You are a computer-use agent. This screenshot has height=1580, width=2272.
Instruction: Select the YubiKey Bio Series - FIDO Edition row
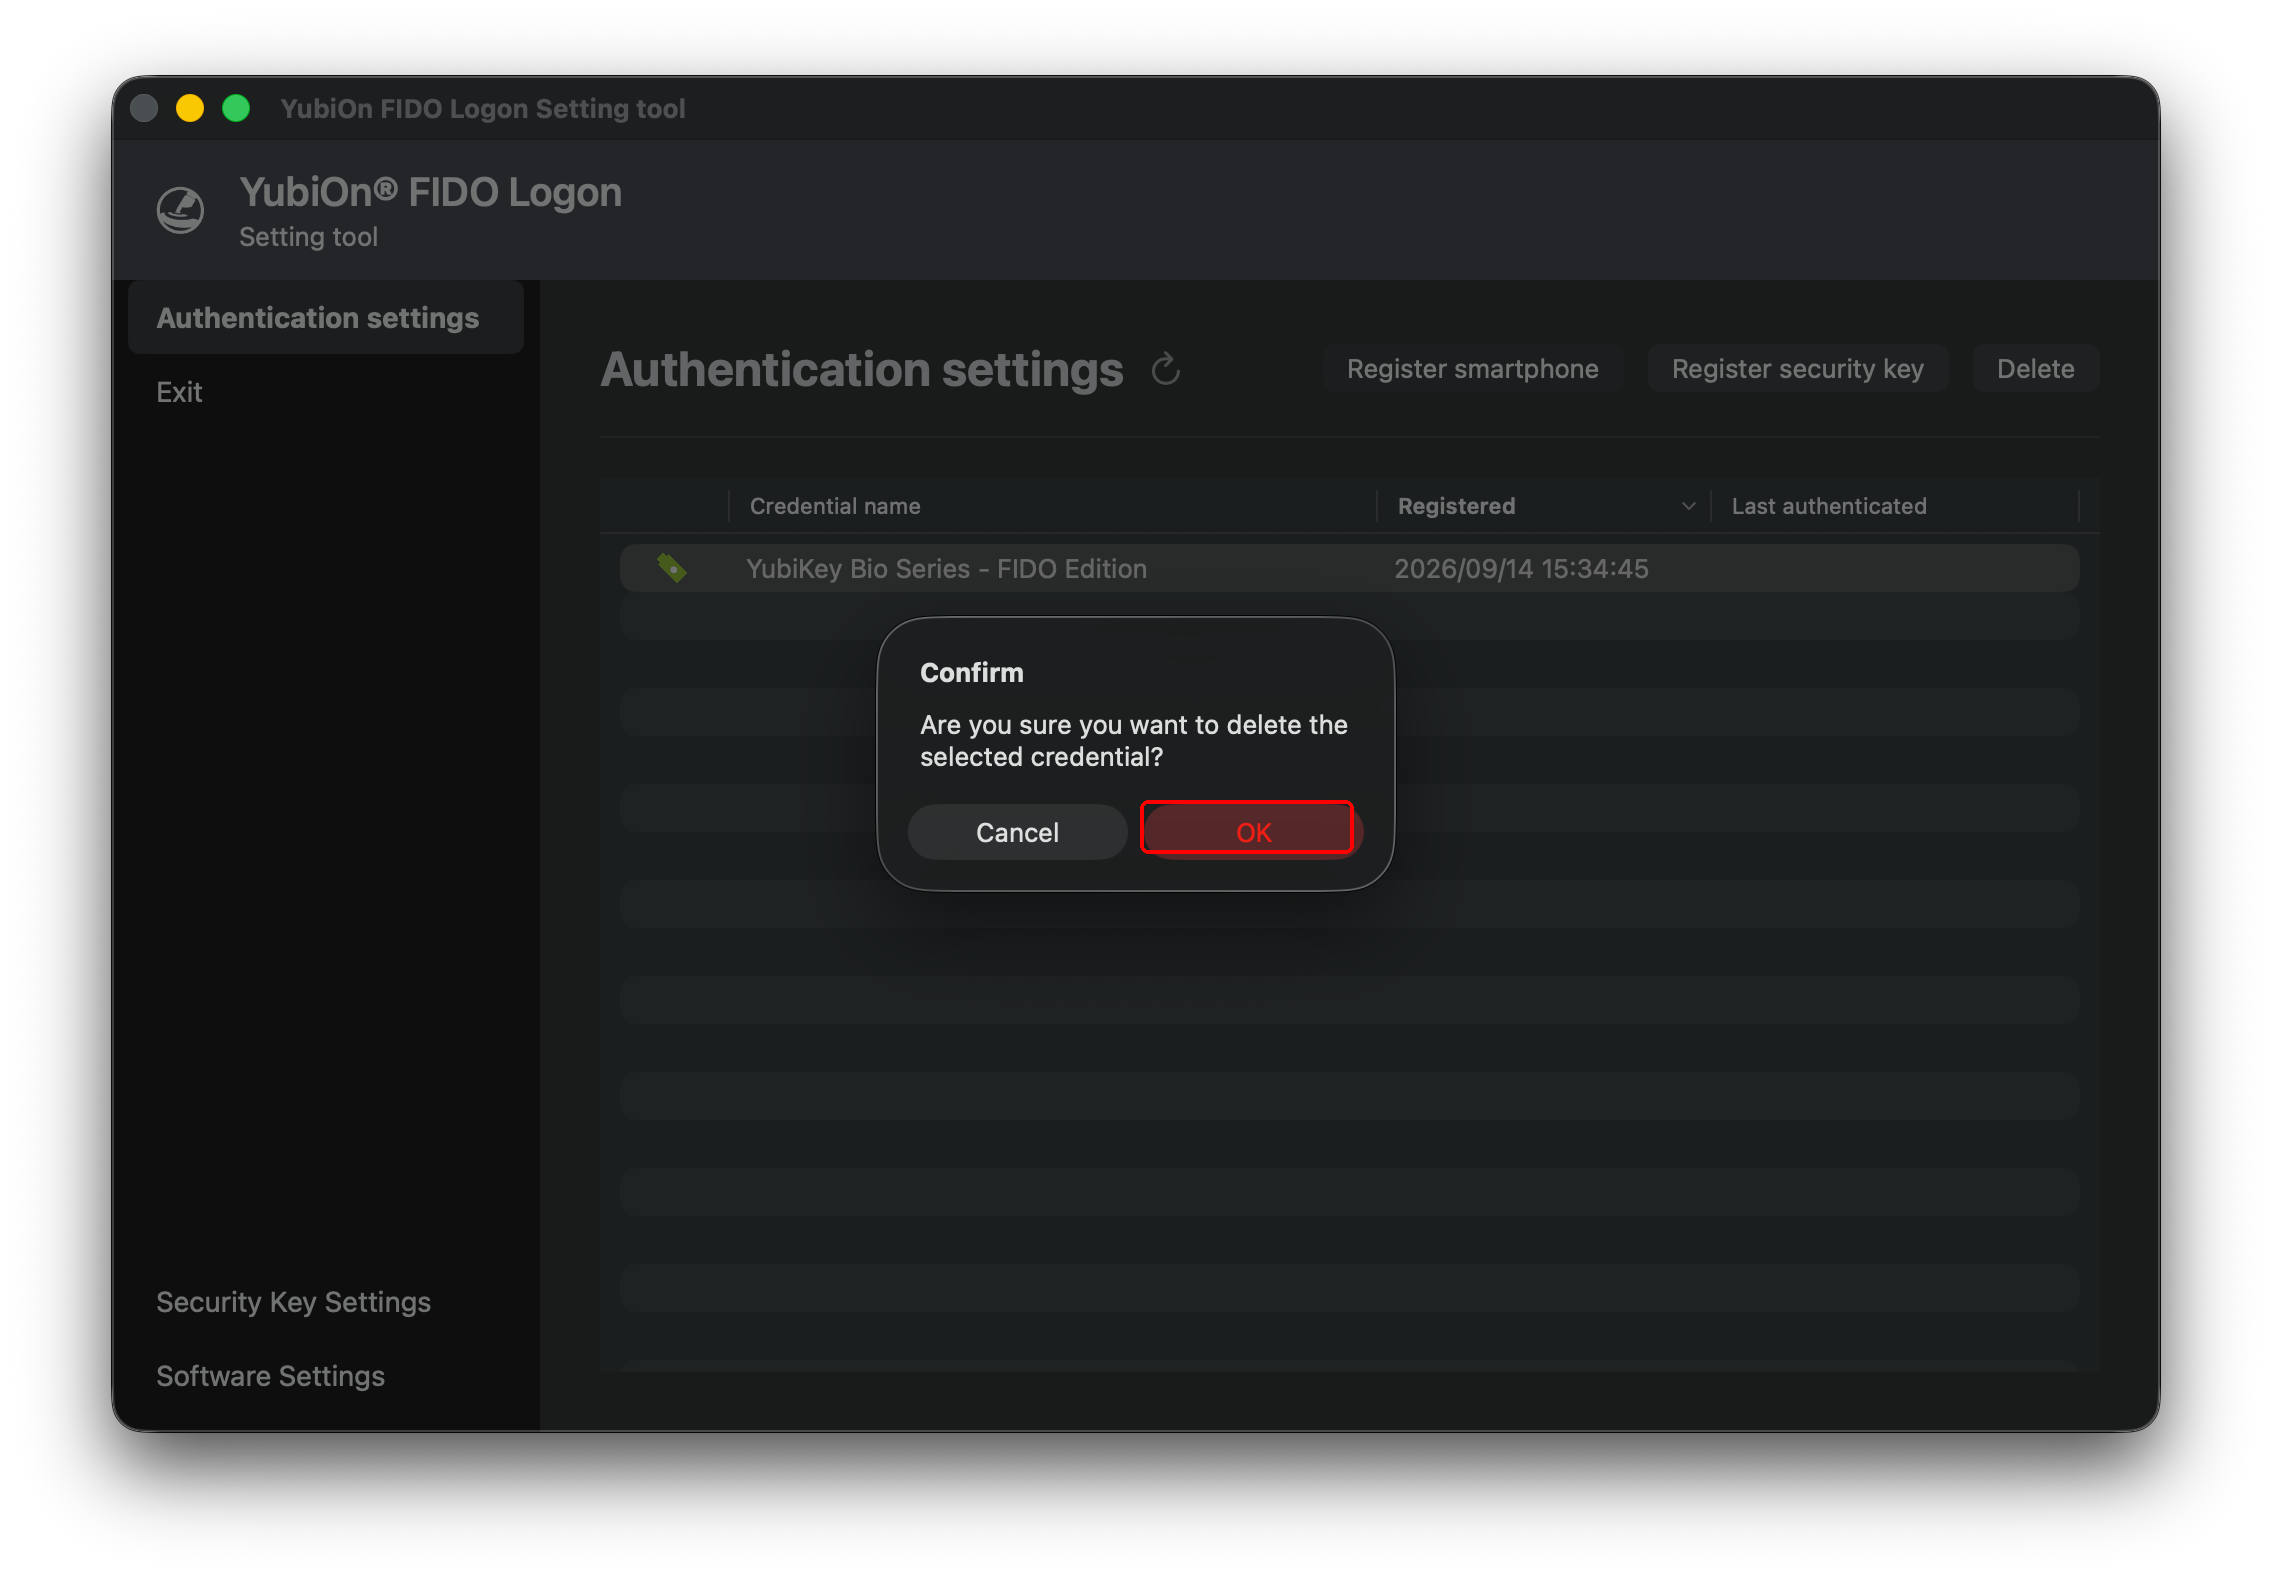tap(1349, 568)
